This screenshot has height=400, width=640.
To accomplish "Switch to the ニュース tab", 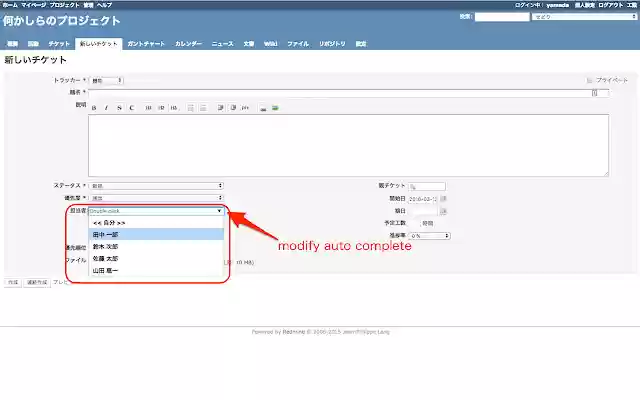I will [x=222, y=44].
